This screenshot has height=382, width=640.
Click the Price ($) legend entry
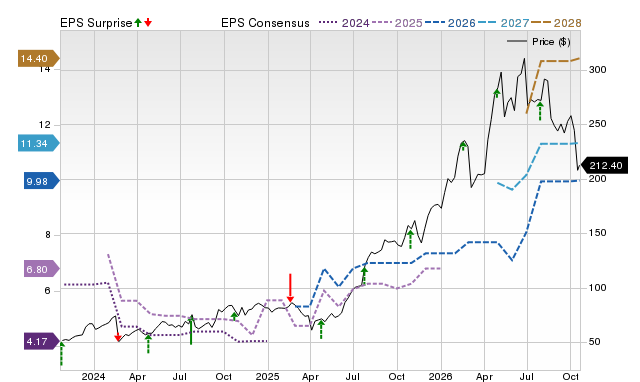tap(538, 42)
